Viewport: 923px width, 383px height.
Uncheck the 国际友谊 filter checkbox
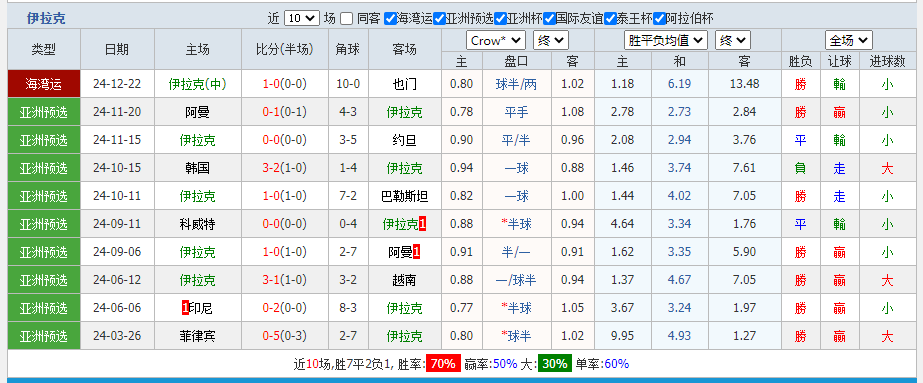[550, 18]
